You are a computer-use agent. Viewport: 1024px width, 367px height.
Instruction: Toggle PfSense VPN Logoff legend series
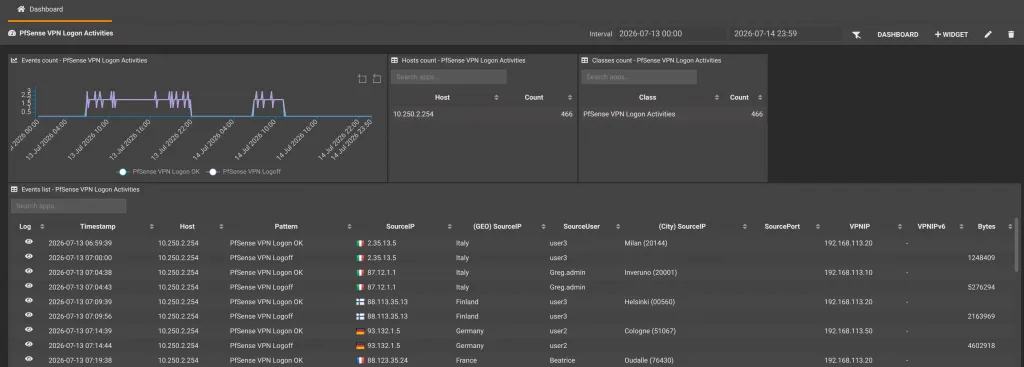click(244, 172)
